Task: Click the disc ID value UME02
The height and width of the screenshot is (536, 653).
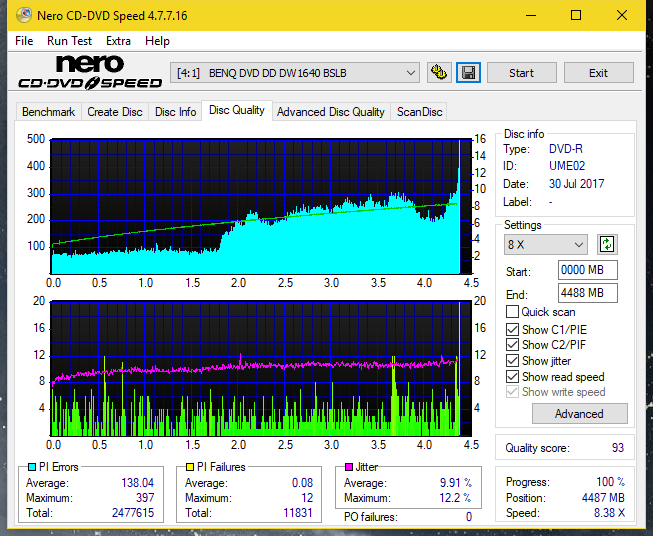Action: [x=567, y=166]
